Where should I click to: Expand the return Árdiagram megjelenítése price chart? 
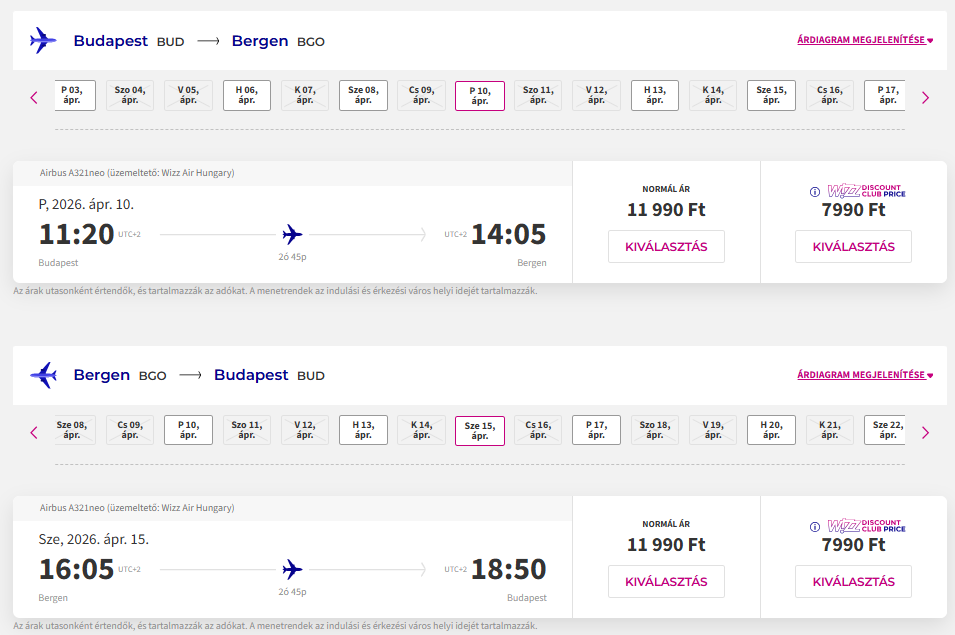864,375
